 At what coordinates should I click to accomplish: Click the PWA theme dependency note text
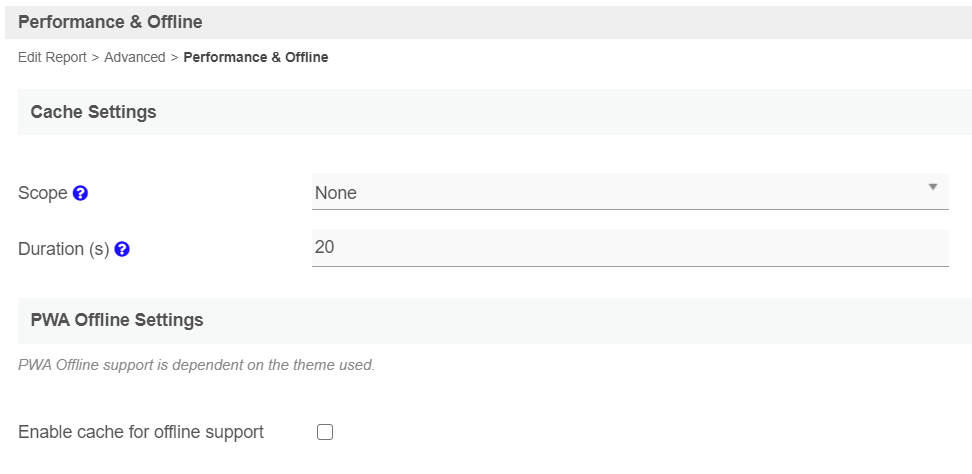197,365
